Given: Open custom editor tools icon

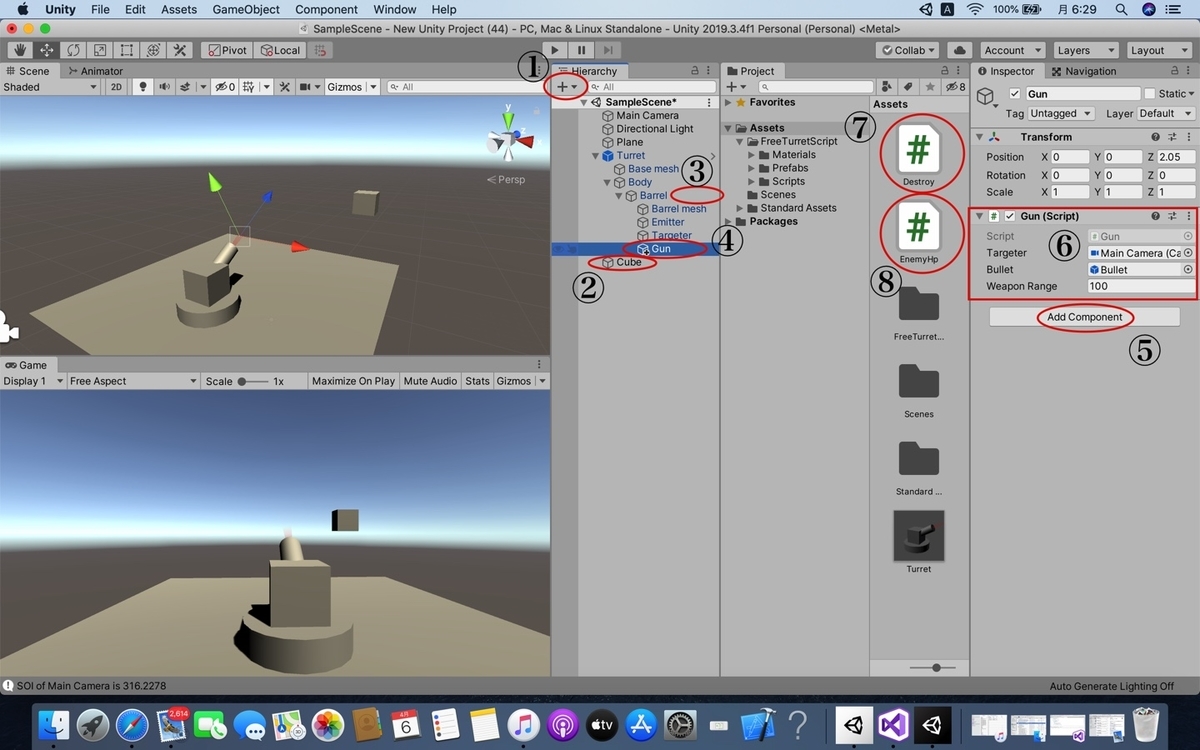Looking at the screenshot, I should [180, 50].
